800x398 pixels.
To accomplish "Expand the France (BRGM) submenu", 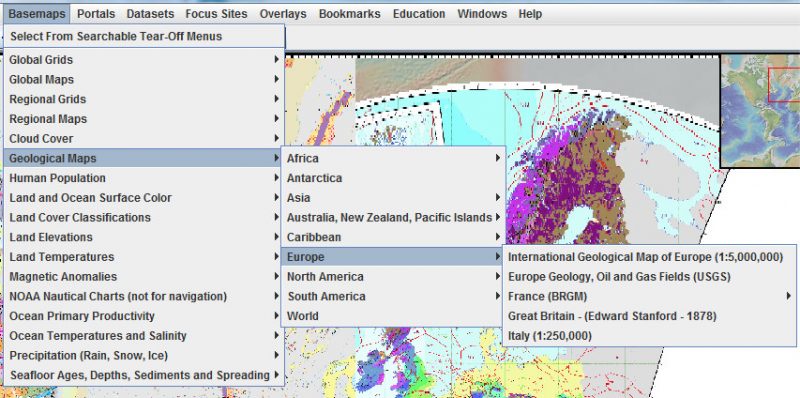I will click(x=649, y=296).
